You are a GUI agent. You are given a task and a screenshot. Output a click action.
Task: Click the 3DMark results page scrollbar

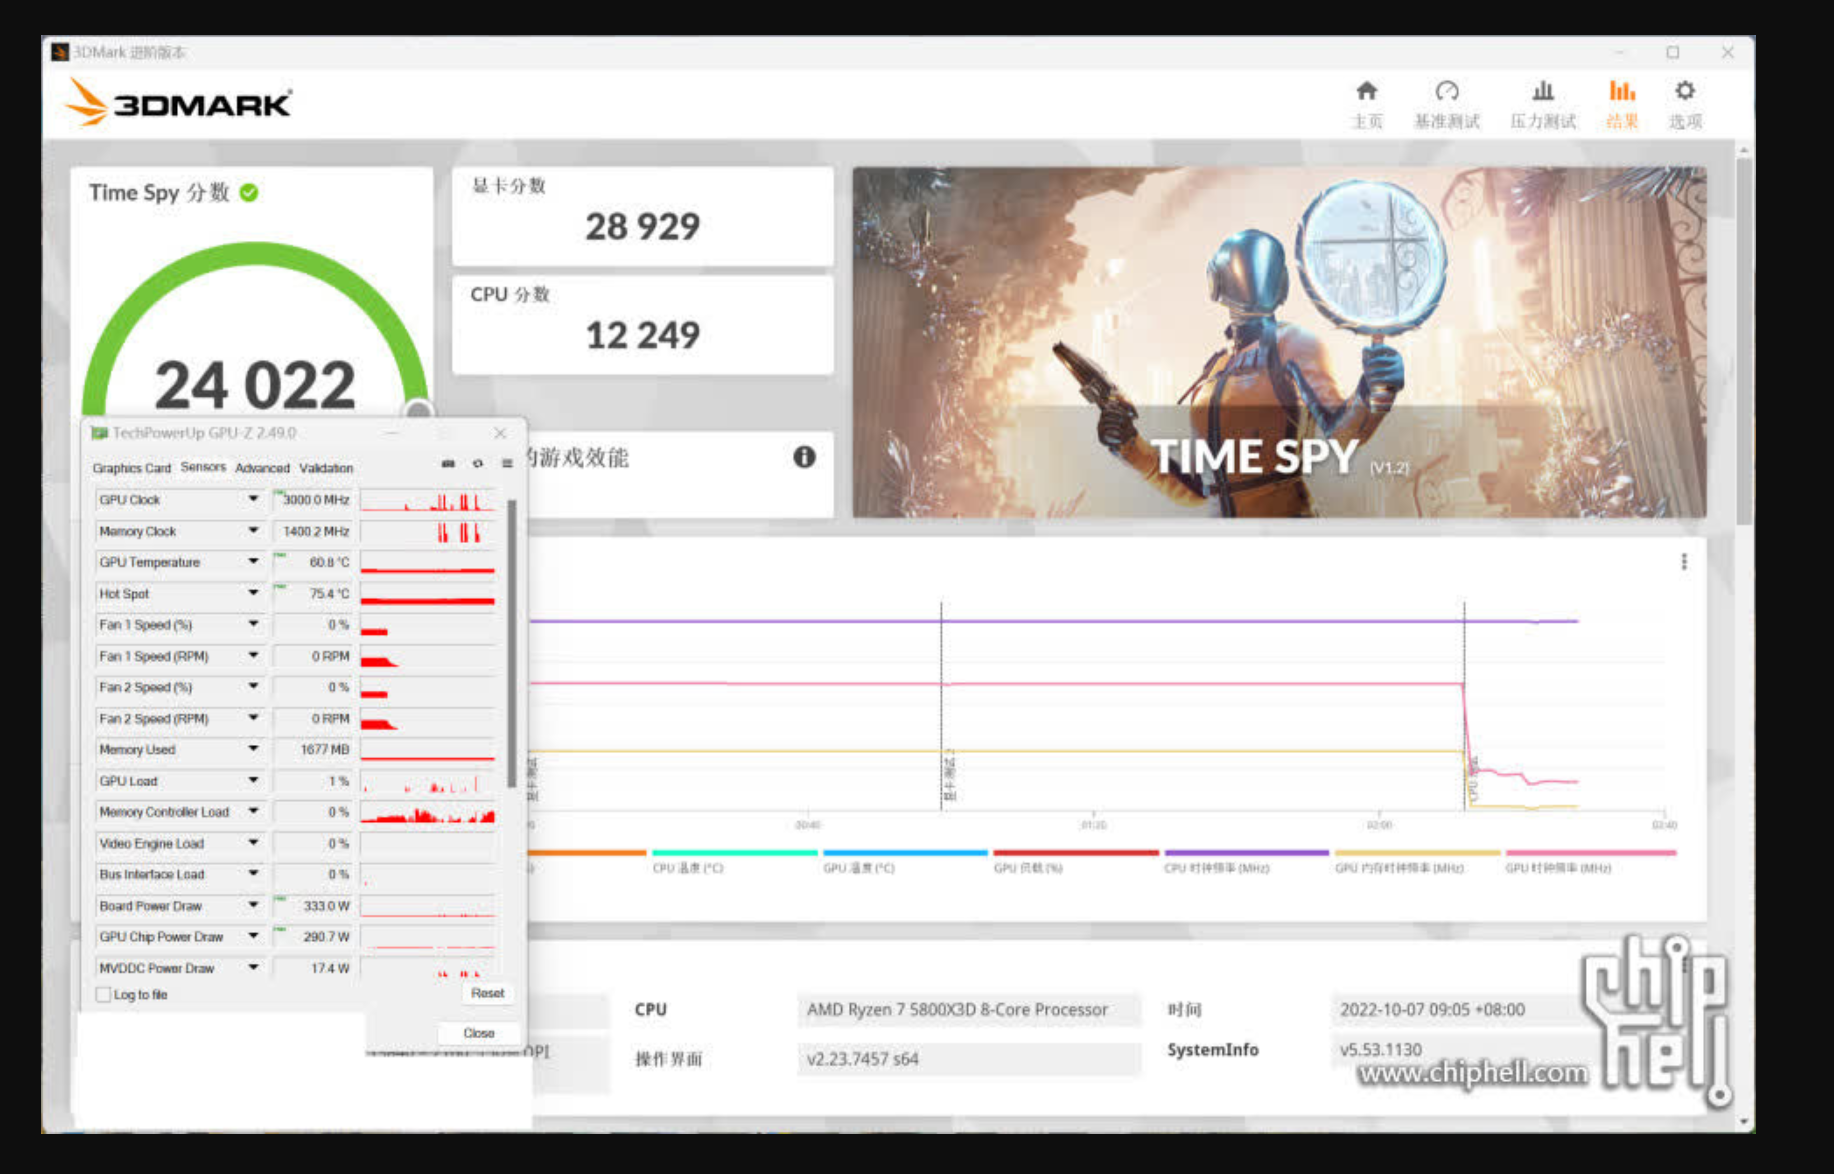(1744, 340)
